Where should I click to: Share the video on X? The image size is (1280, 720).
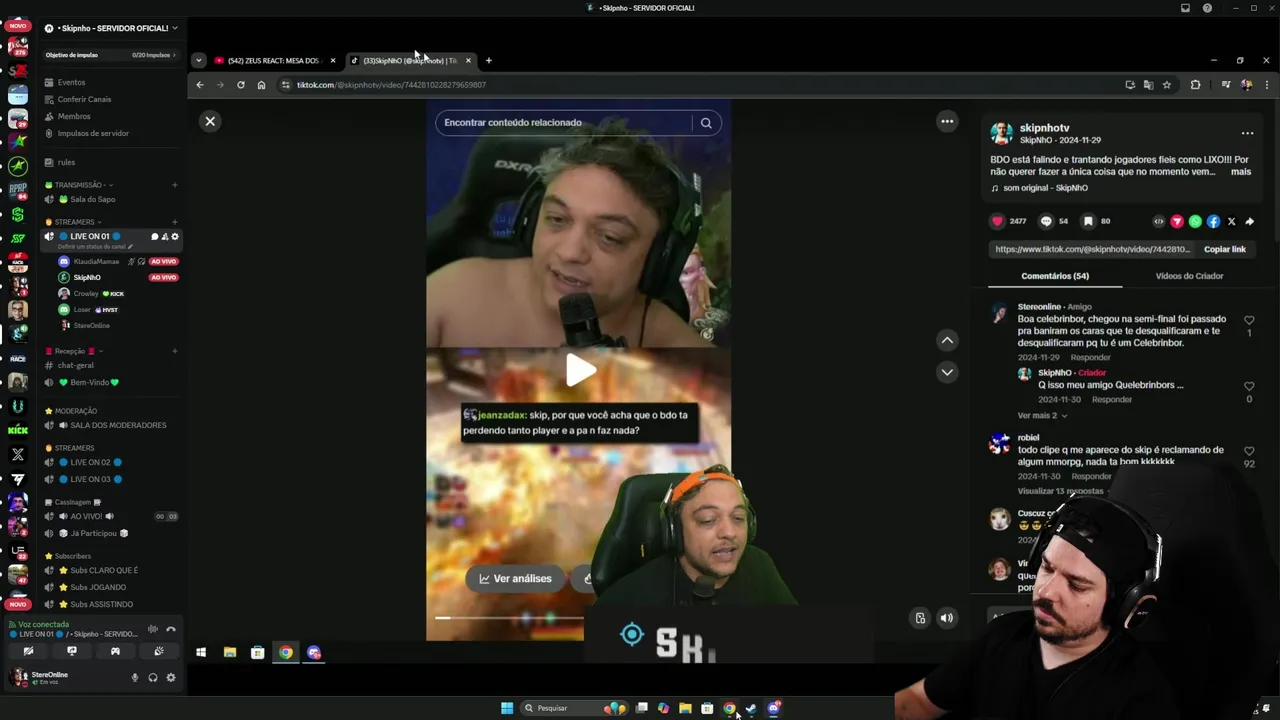[x=1231, y=221]
